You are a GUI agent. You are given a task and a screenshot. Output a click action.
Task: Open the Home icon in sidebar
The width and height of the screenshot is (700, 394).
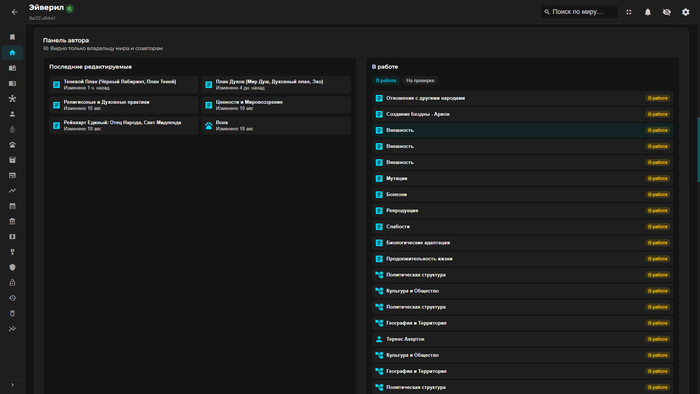coord(12,53)
